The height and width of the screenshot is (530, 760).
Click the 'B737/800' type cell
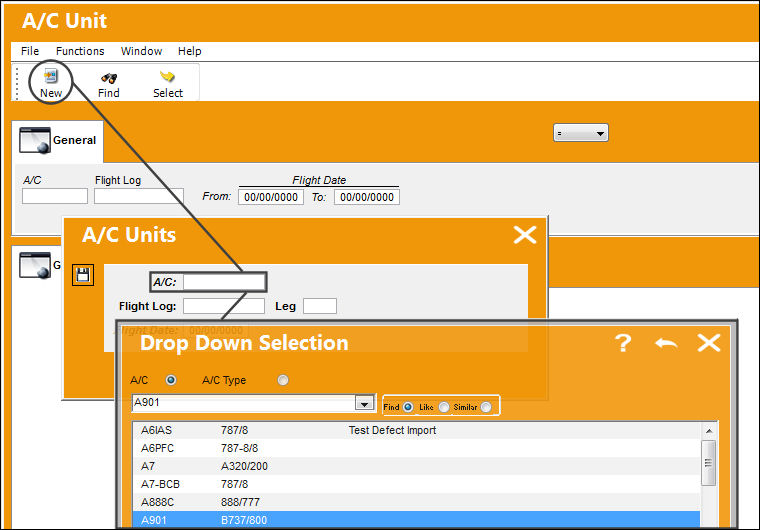coord(244,520)
